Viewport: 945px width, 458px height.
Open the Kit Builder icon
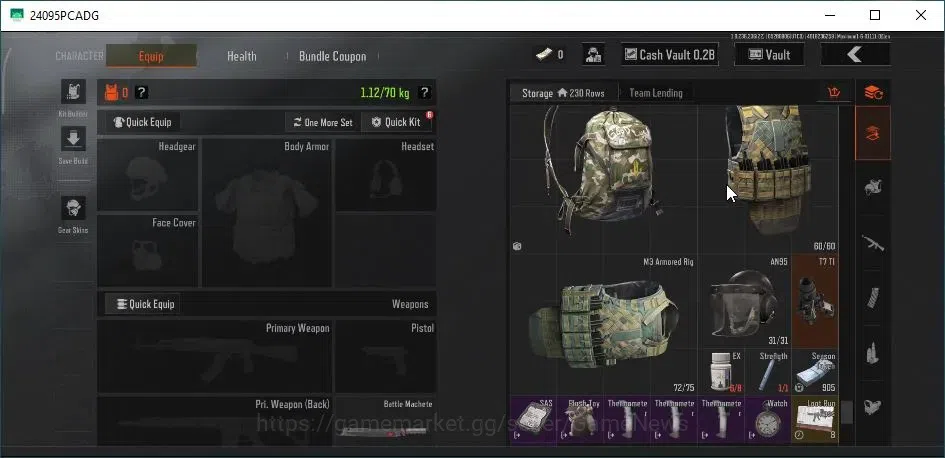pos(73,92)
